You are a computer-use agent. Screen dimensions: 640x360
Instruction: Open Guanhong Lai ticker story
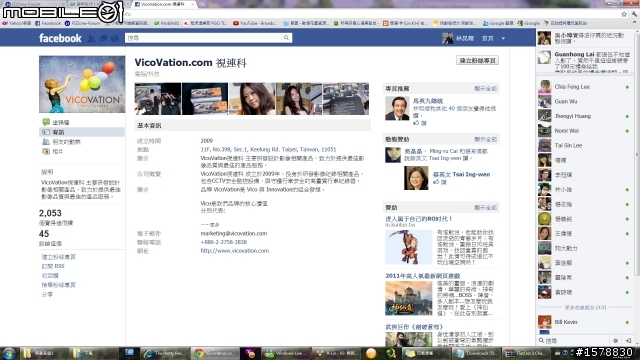coord(584,61)
